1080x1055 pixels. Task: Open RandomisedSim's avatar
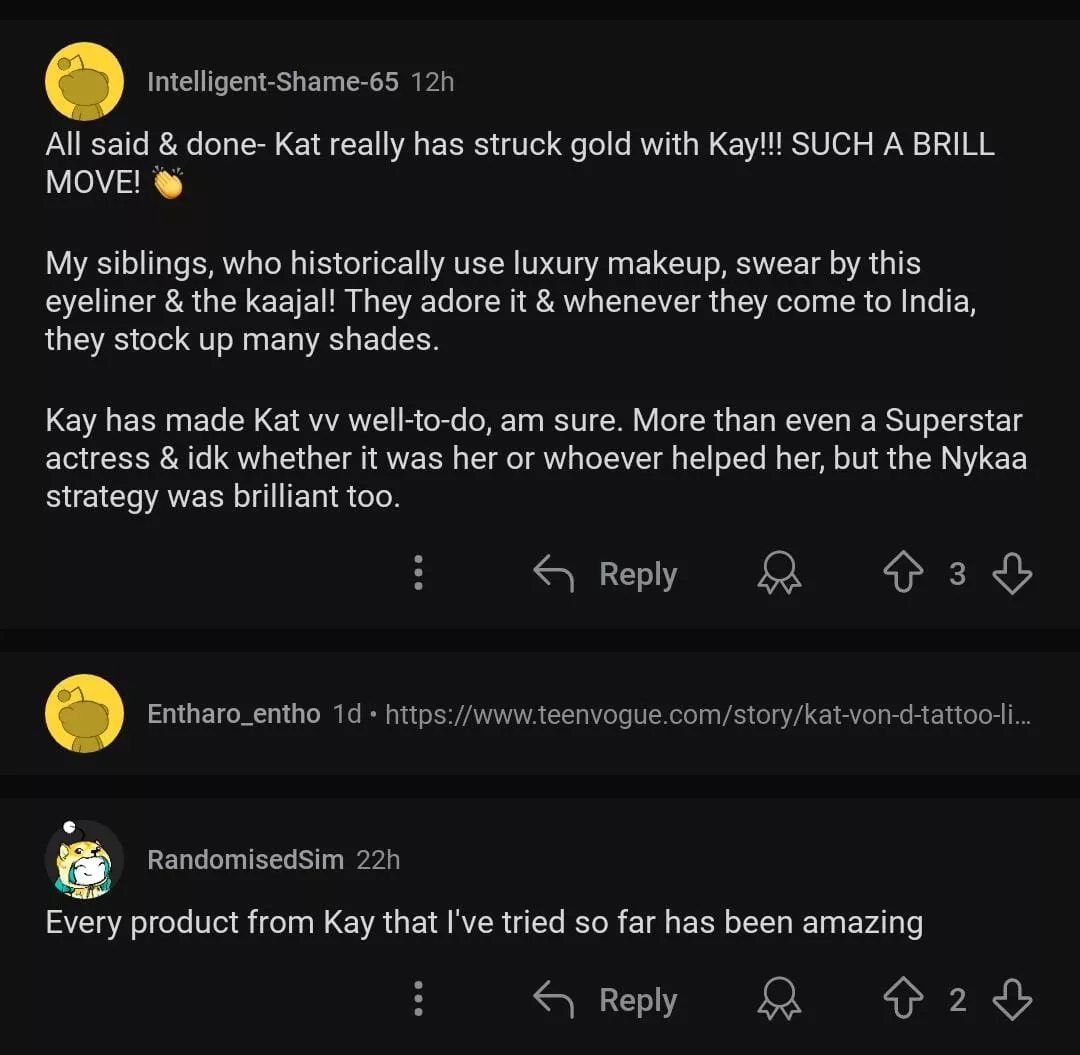(x=84, y=859)
